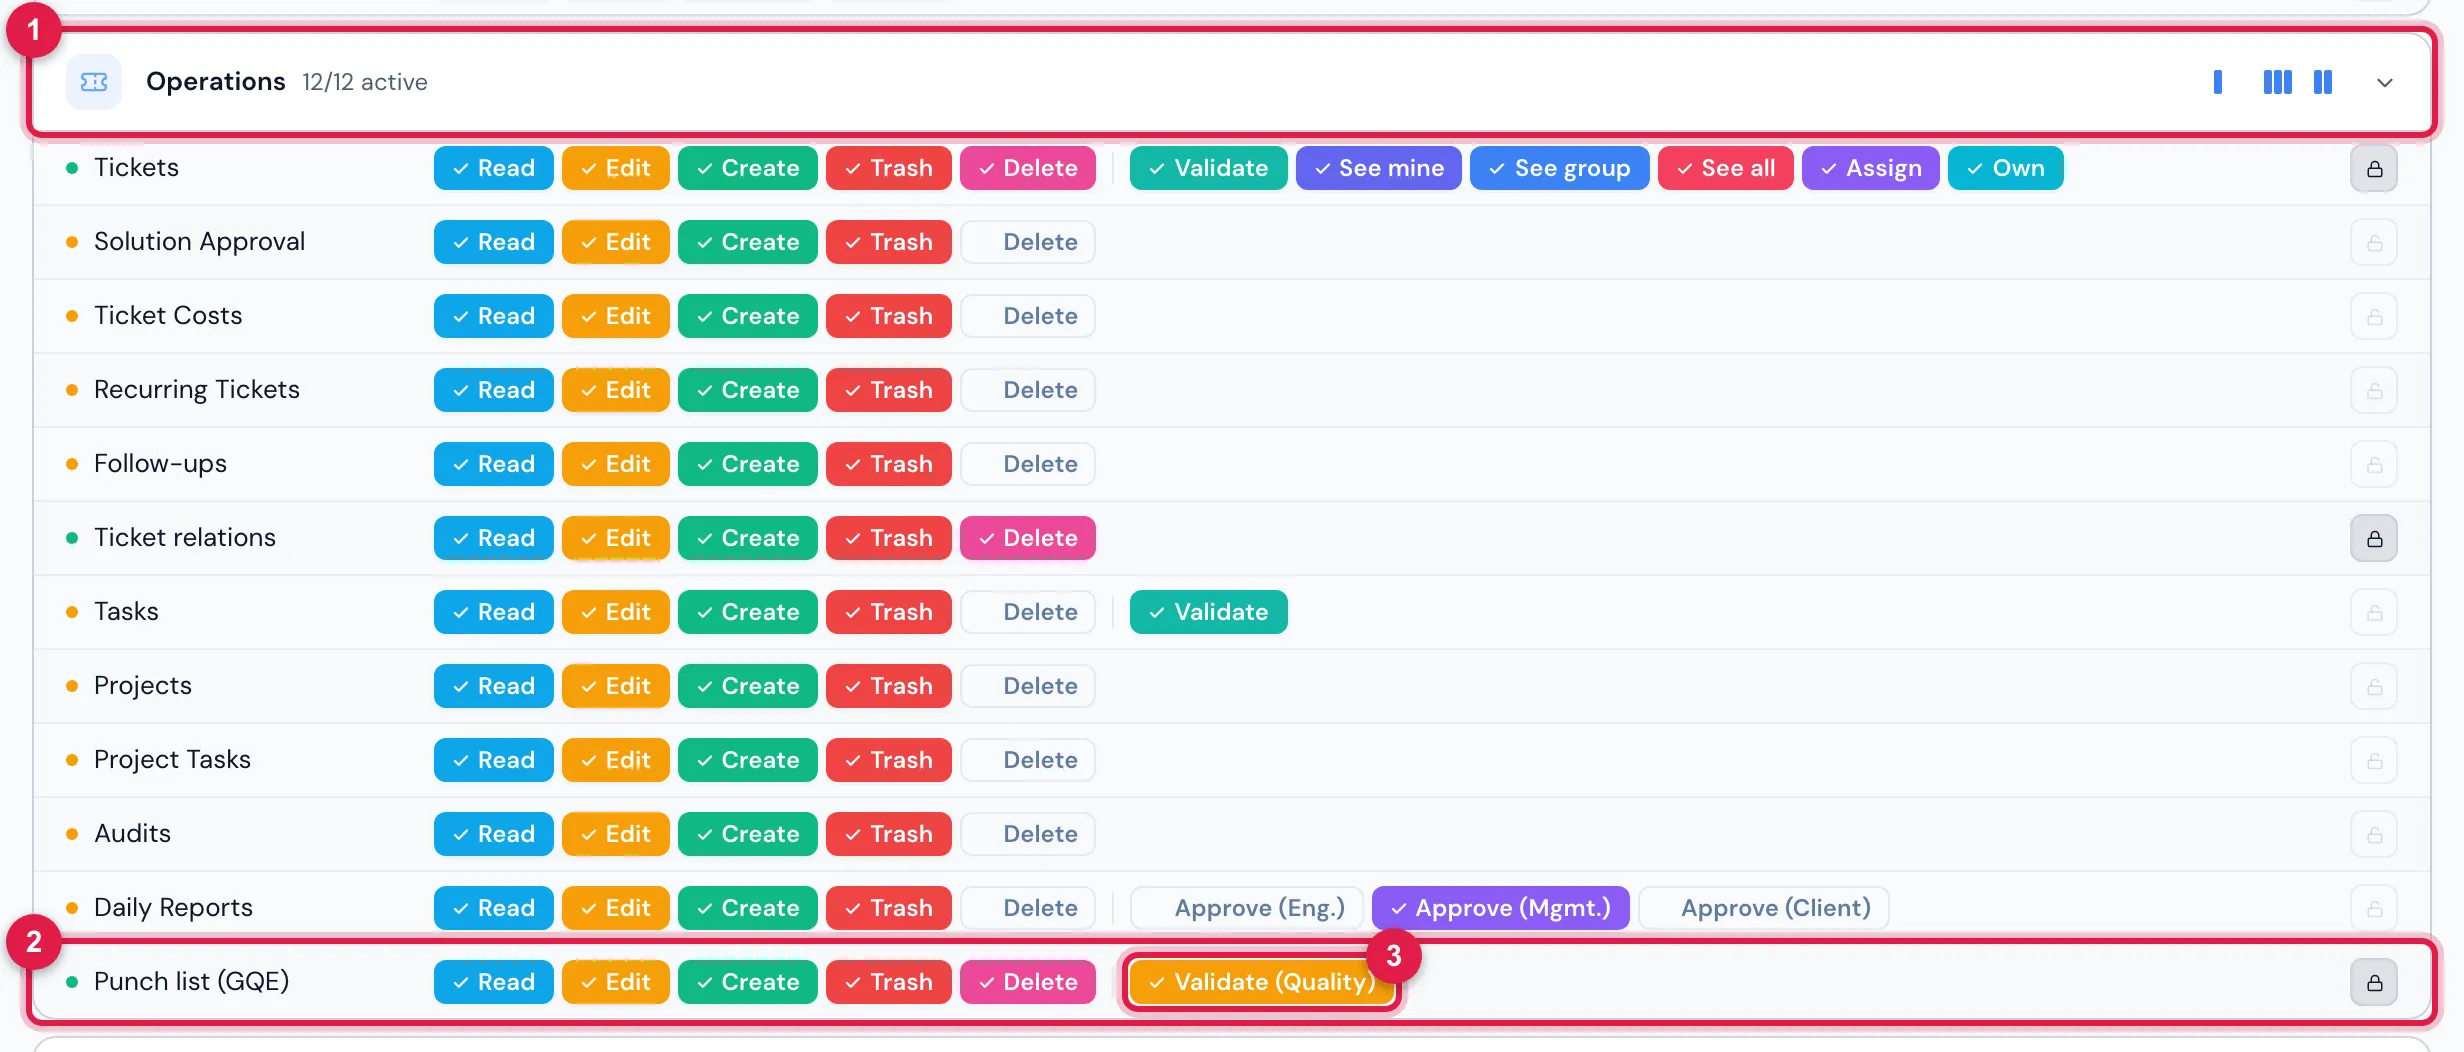
Task: Click the Punch list (GQE) row label
Action: pyautogui.click(x=191, y=981)
